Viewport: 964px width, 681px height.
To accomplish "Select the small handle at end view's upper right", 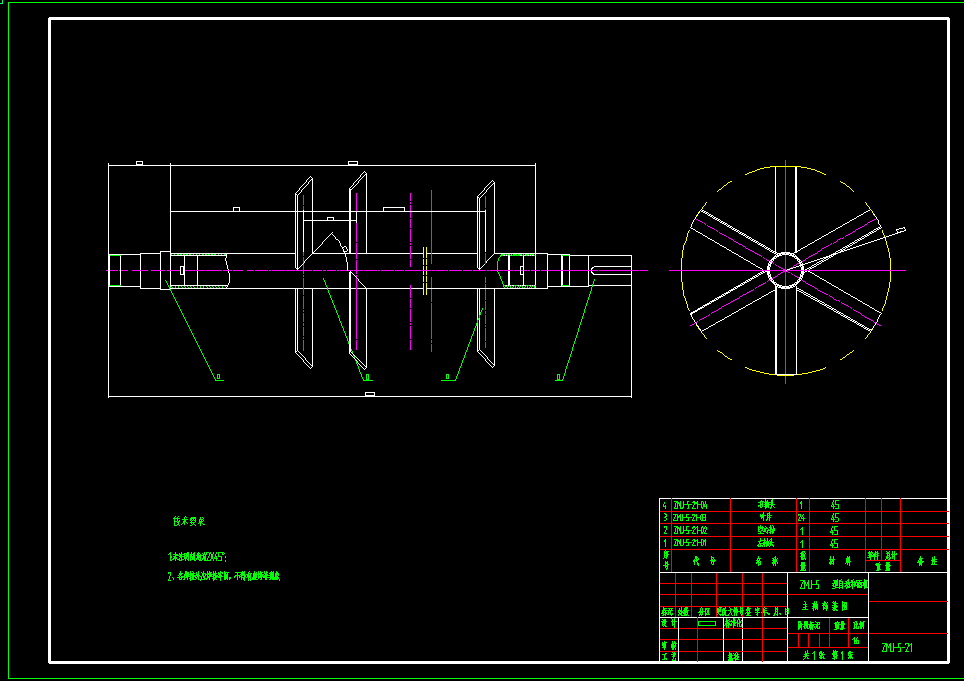I will click(901, 230).
